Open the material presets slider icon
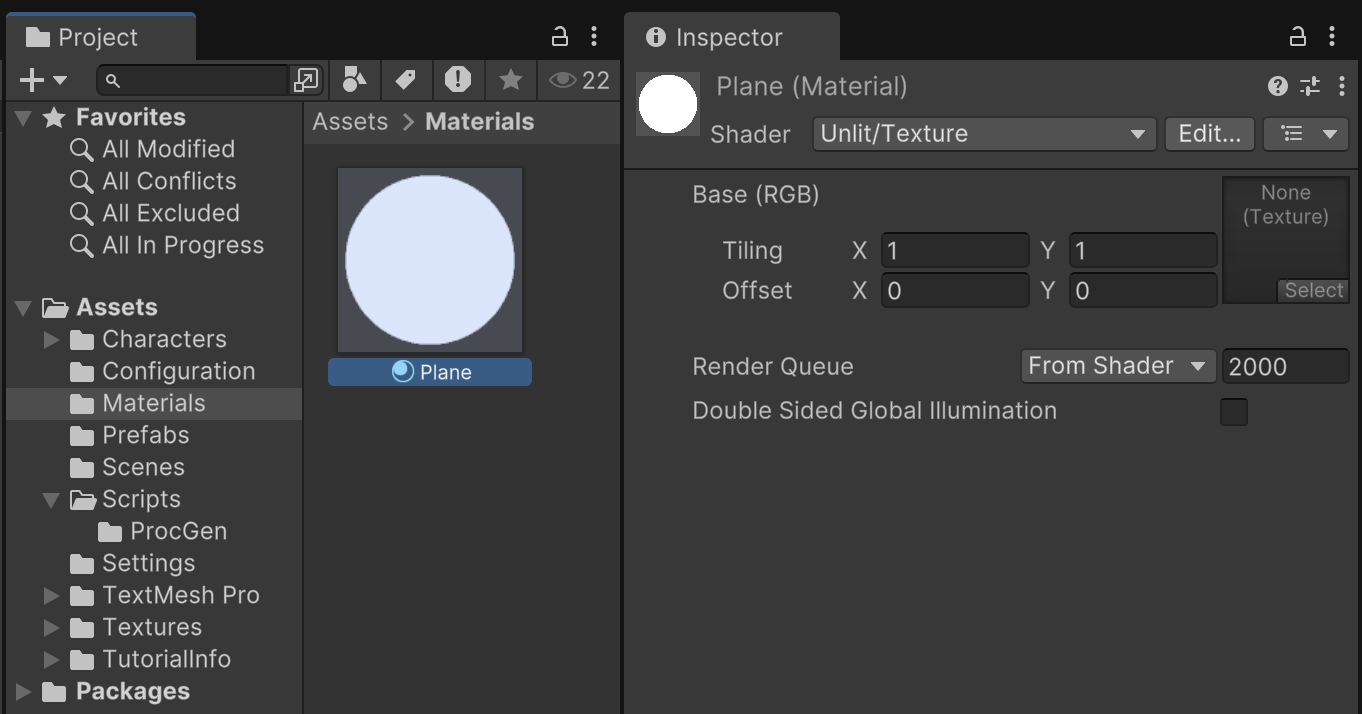The height and width of the screenshot is (714, 1362). pos(1309,86)
